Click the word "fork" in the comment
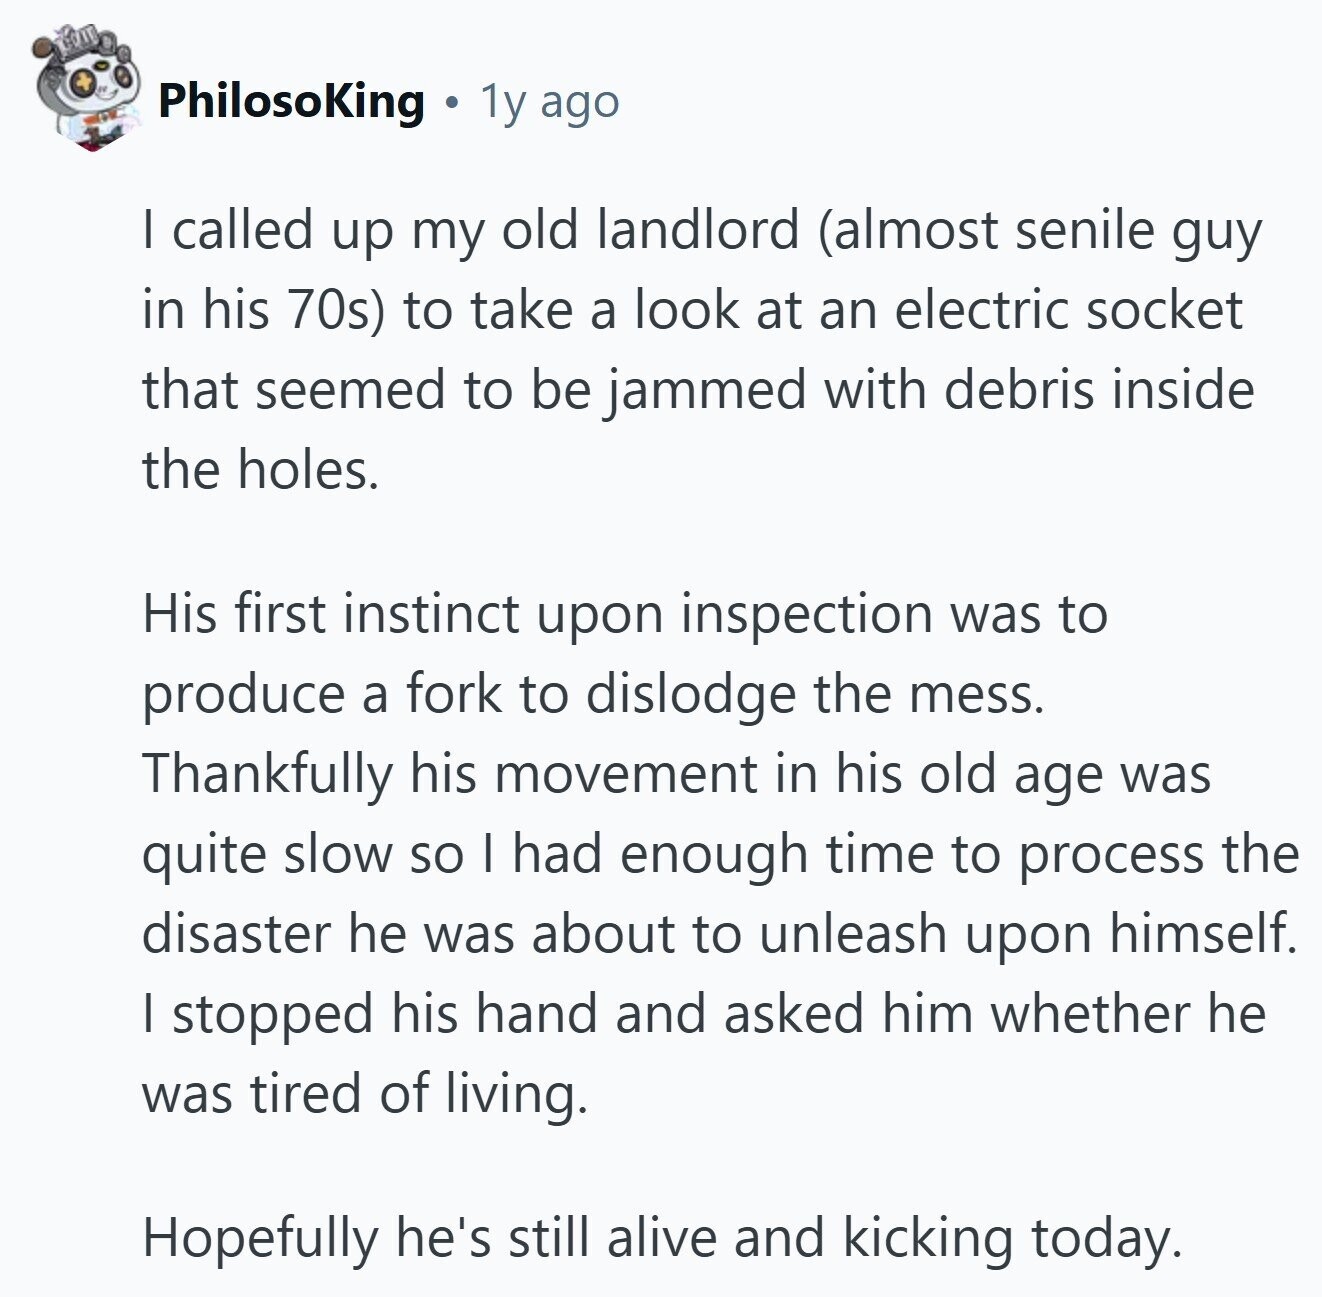The width and height of the screenshot is (1322, 1297). point(453,693)
